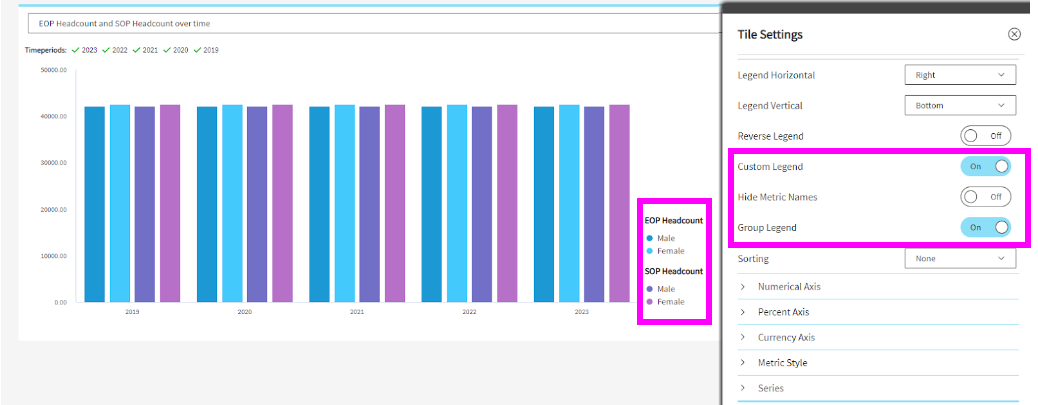Expand the Metric Style section
Viewport: 1038px width, 405px height.
tap(782, 363)
